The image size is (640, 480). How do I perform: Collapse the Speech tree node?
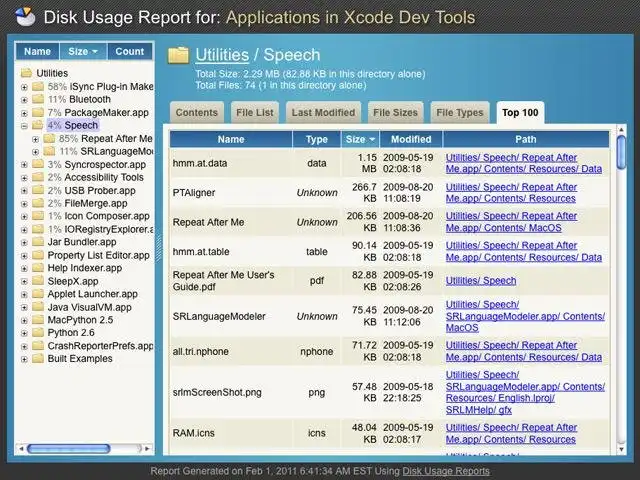click(x=24, y=126)
